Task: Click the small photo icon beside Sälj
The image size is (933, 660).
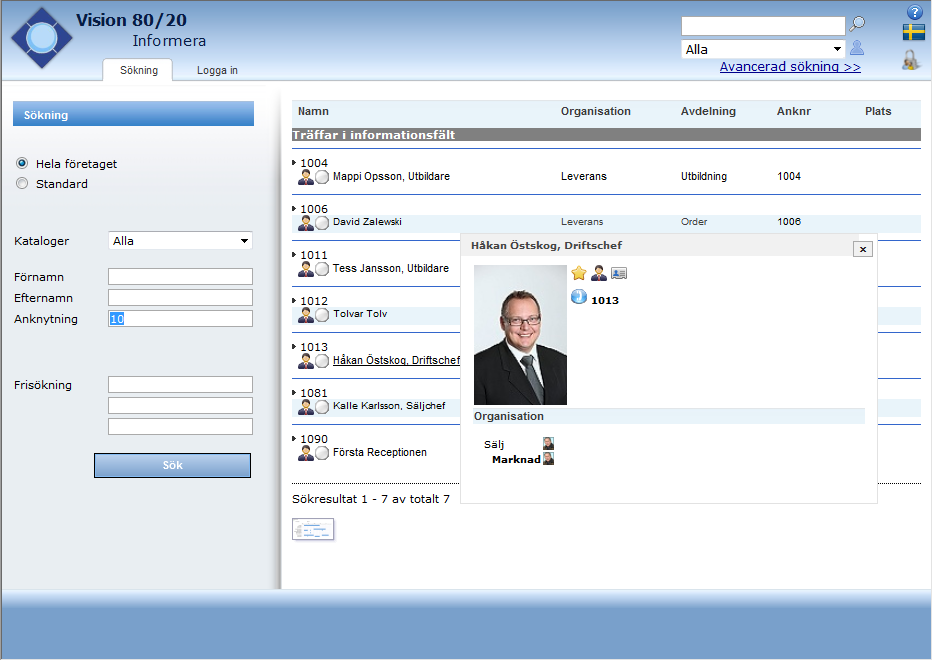Action: (548, 443)
